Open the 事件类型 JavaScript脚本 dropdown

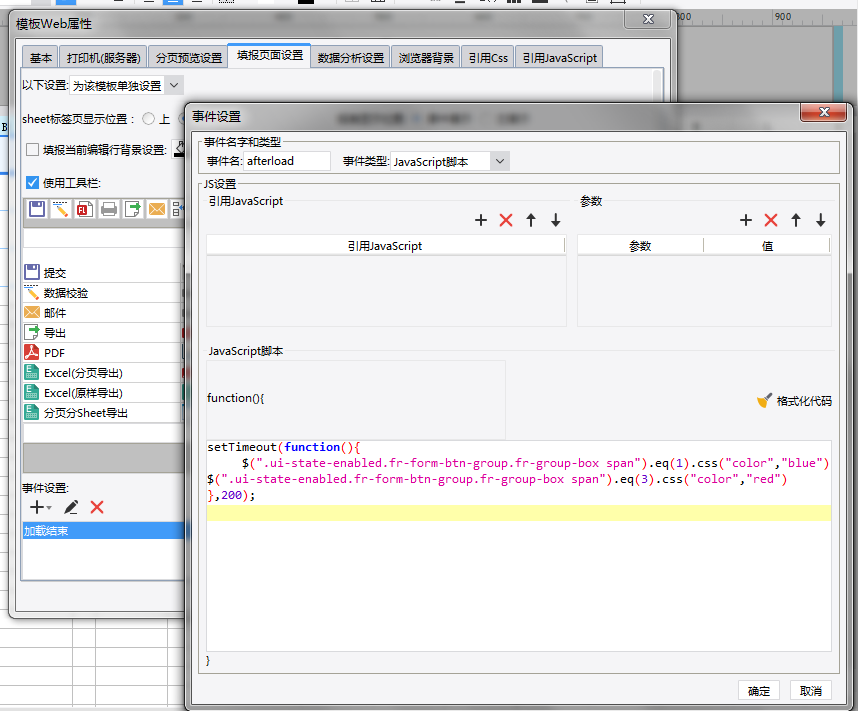[x=500, y=161]
